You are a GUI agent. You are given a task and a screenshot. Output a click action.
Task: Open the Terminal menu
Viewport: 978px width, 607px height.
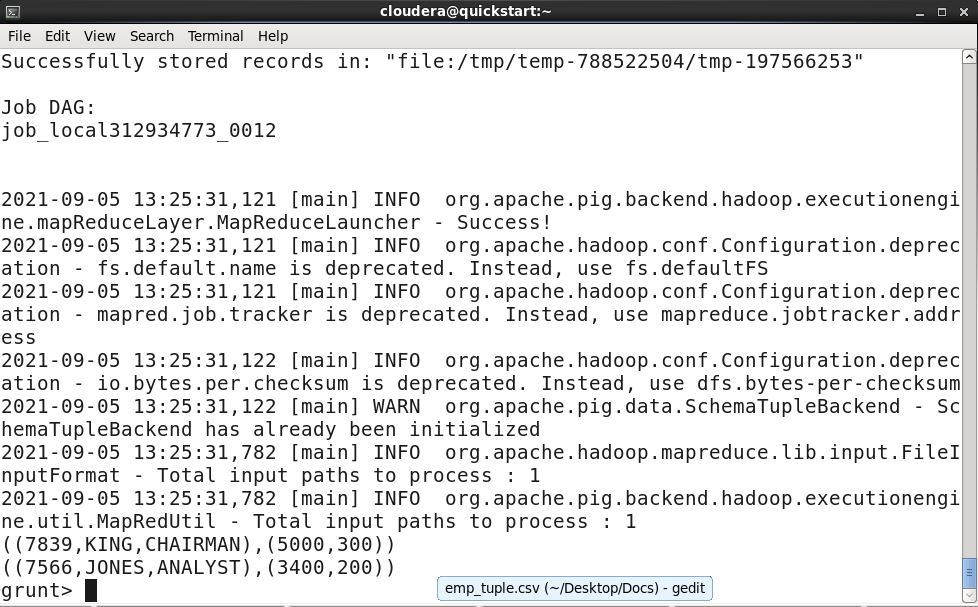click(215, 36)
